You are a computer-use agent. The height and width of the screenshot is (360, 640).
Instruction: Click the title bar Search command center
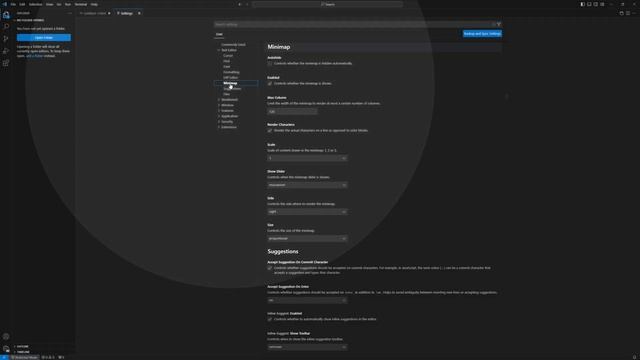point(327,4)
